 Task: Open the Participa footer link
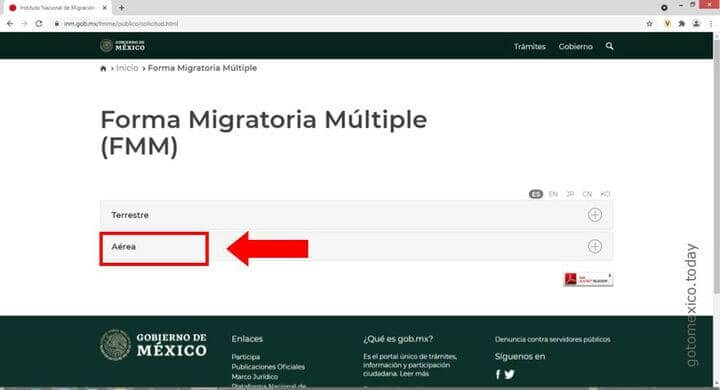coord(246,357)
